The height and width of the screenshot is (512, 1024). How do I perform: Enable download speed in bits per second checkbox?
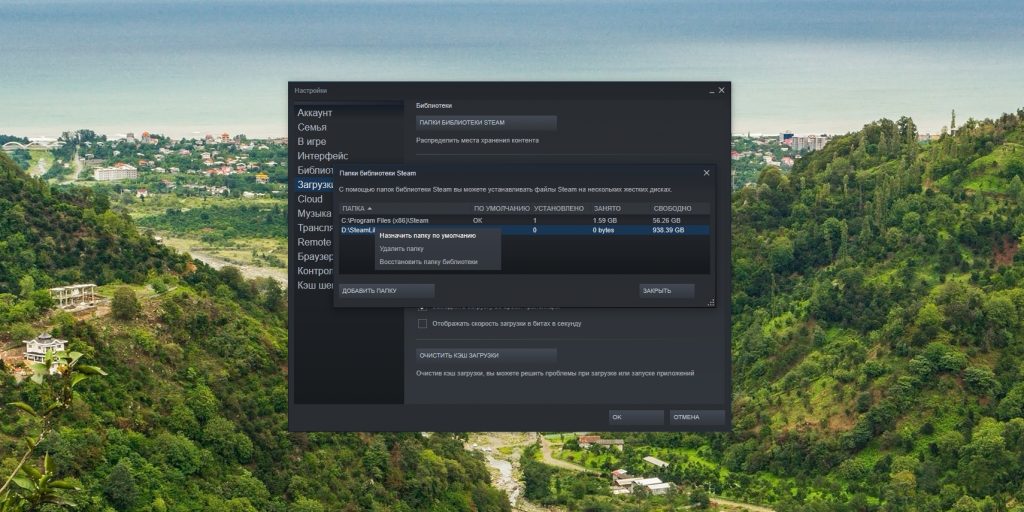[422, 324]
